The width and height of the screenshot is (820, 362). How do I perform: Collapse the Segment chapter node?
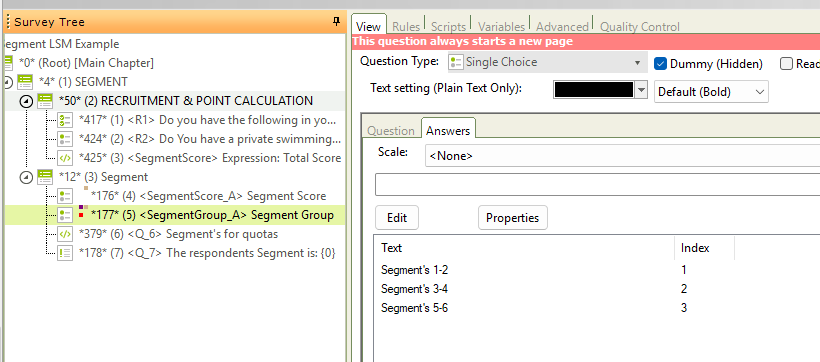(26, 177)
